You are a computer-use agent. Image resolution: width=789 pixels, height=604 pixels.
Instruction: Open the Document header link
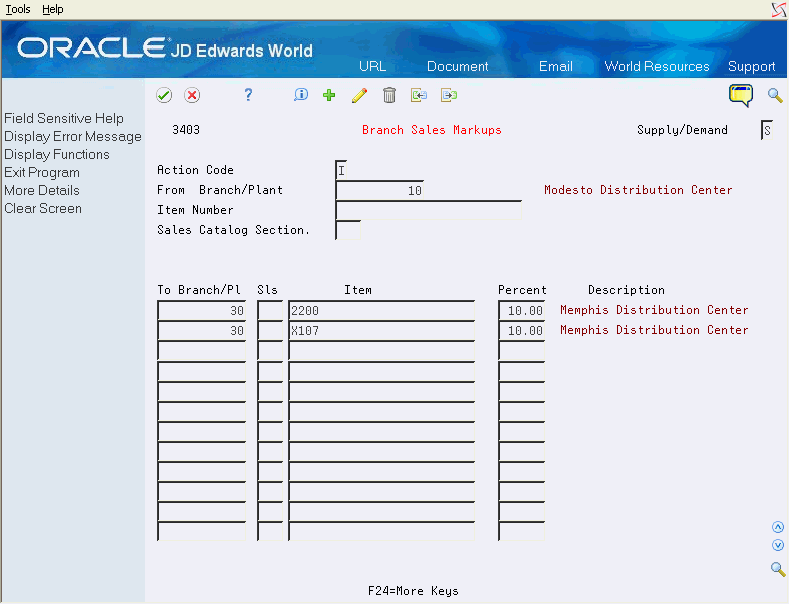tap(457, 66)
